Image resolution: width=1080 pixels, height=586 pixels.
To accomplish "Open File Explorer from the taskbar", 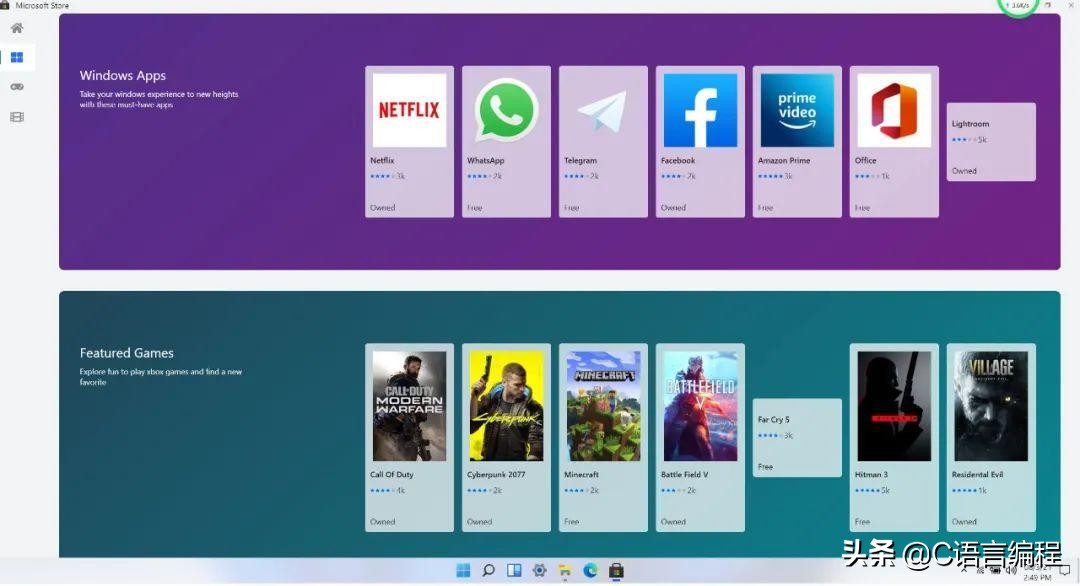I will [x=565, y=570].
